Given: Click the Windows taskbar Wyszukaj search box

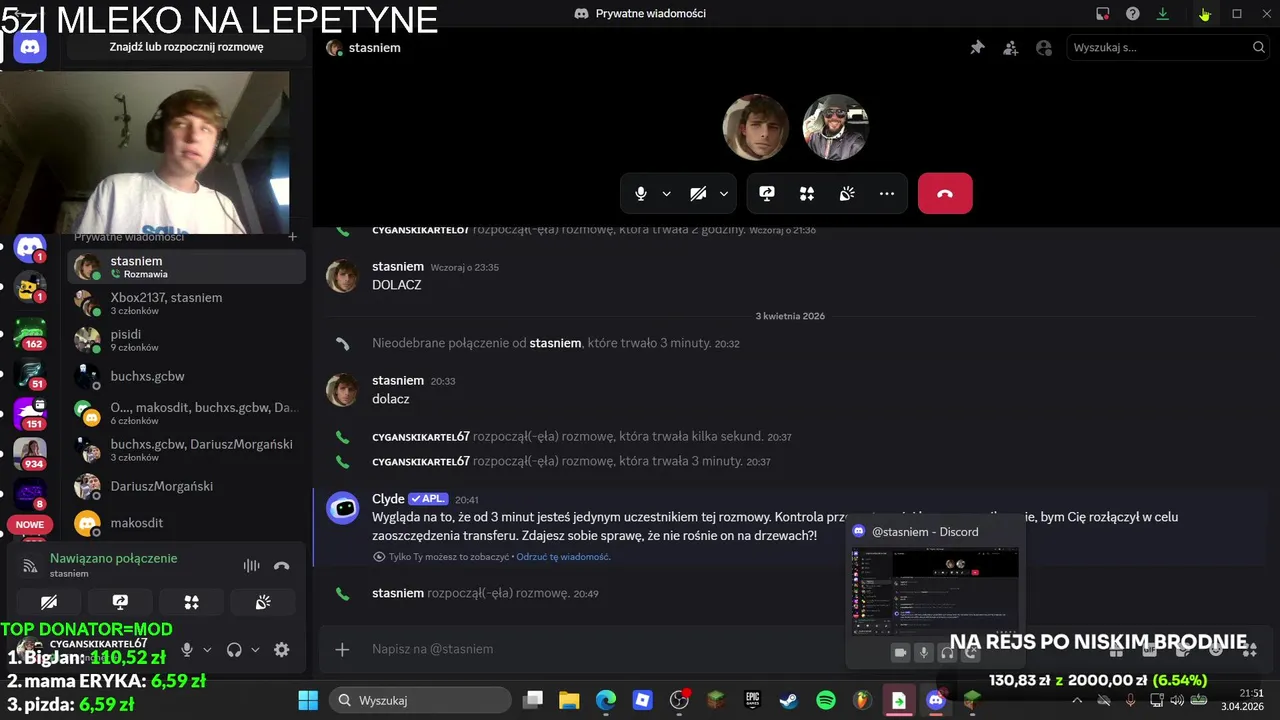Looking at the screenshot, I should click(x=421, y=700).
